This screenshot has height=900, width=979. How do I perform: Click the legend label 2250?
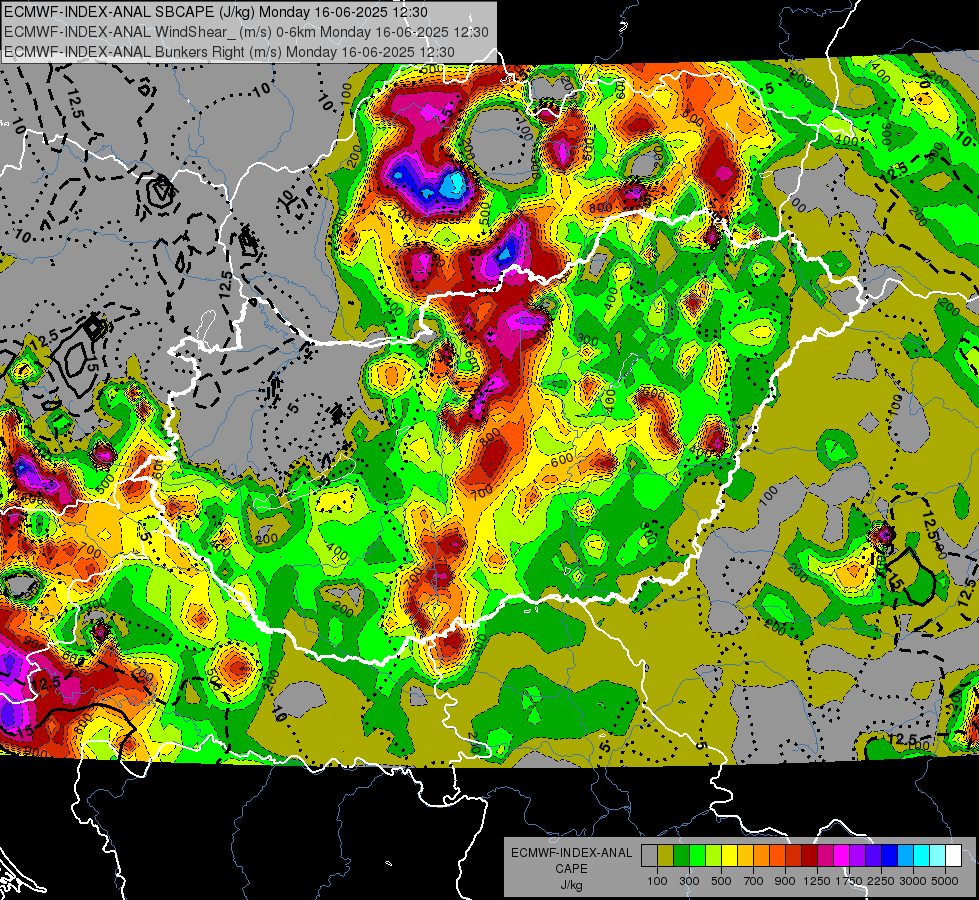pos(881,881)
